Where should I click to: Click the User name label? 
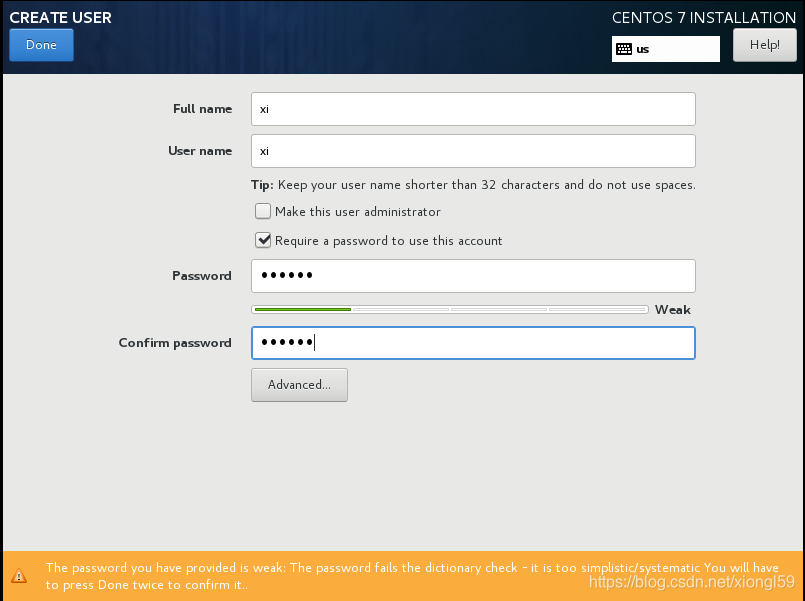200,151
